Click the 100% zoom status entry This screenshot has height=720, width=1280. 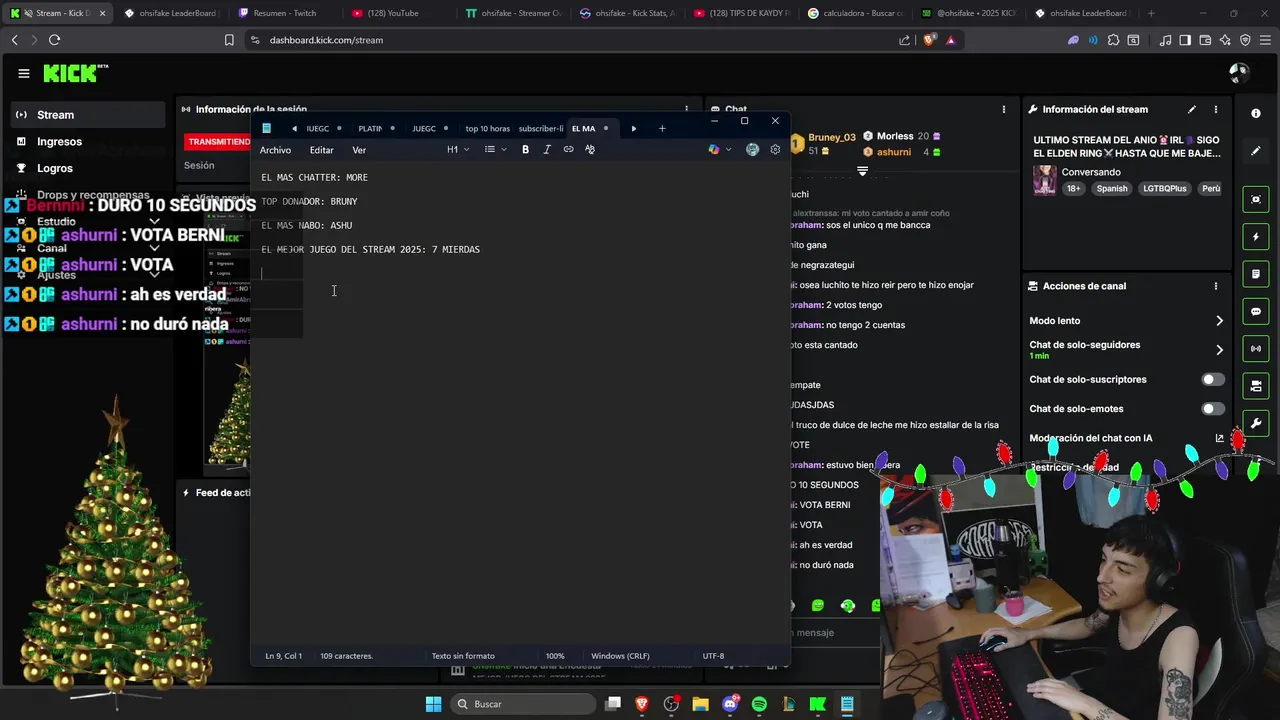[x=555, y=656]
